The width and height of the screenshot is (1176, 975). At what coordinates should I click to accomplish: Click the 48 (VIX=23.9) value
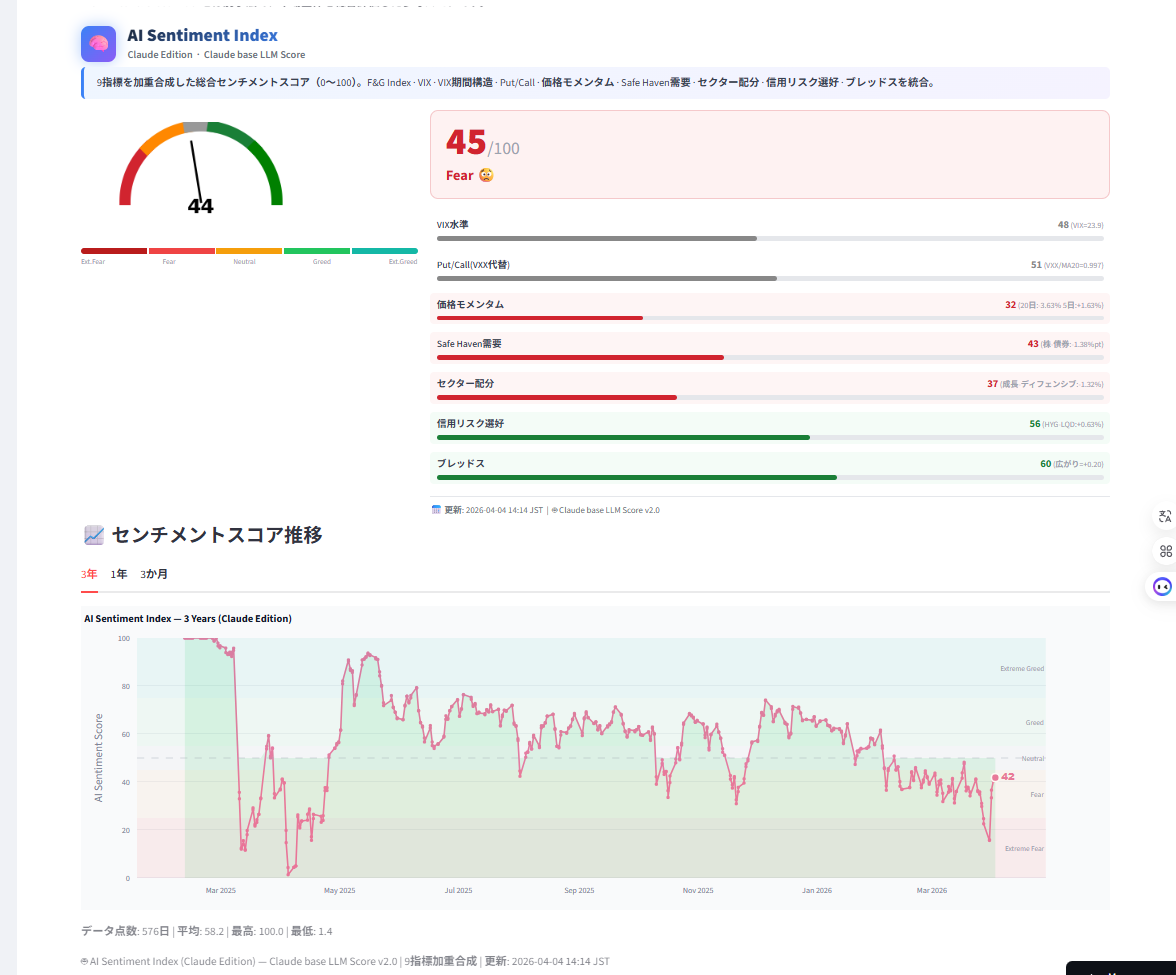[1080, 225]
